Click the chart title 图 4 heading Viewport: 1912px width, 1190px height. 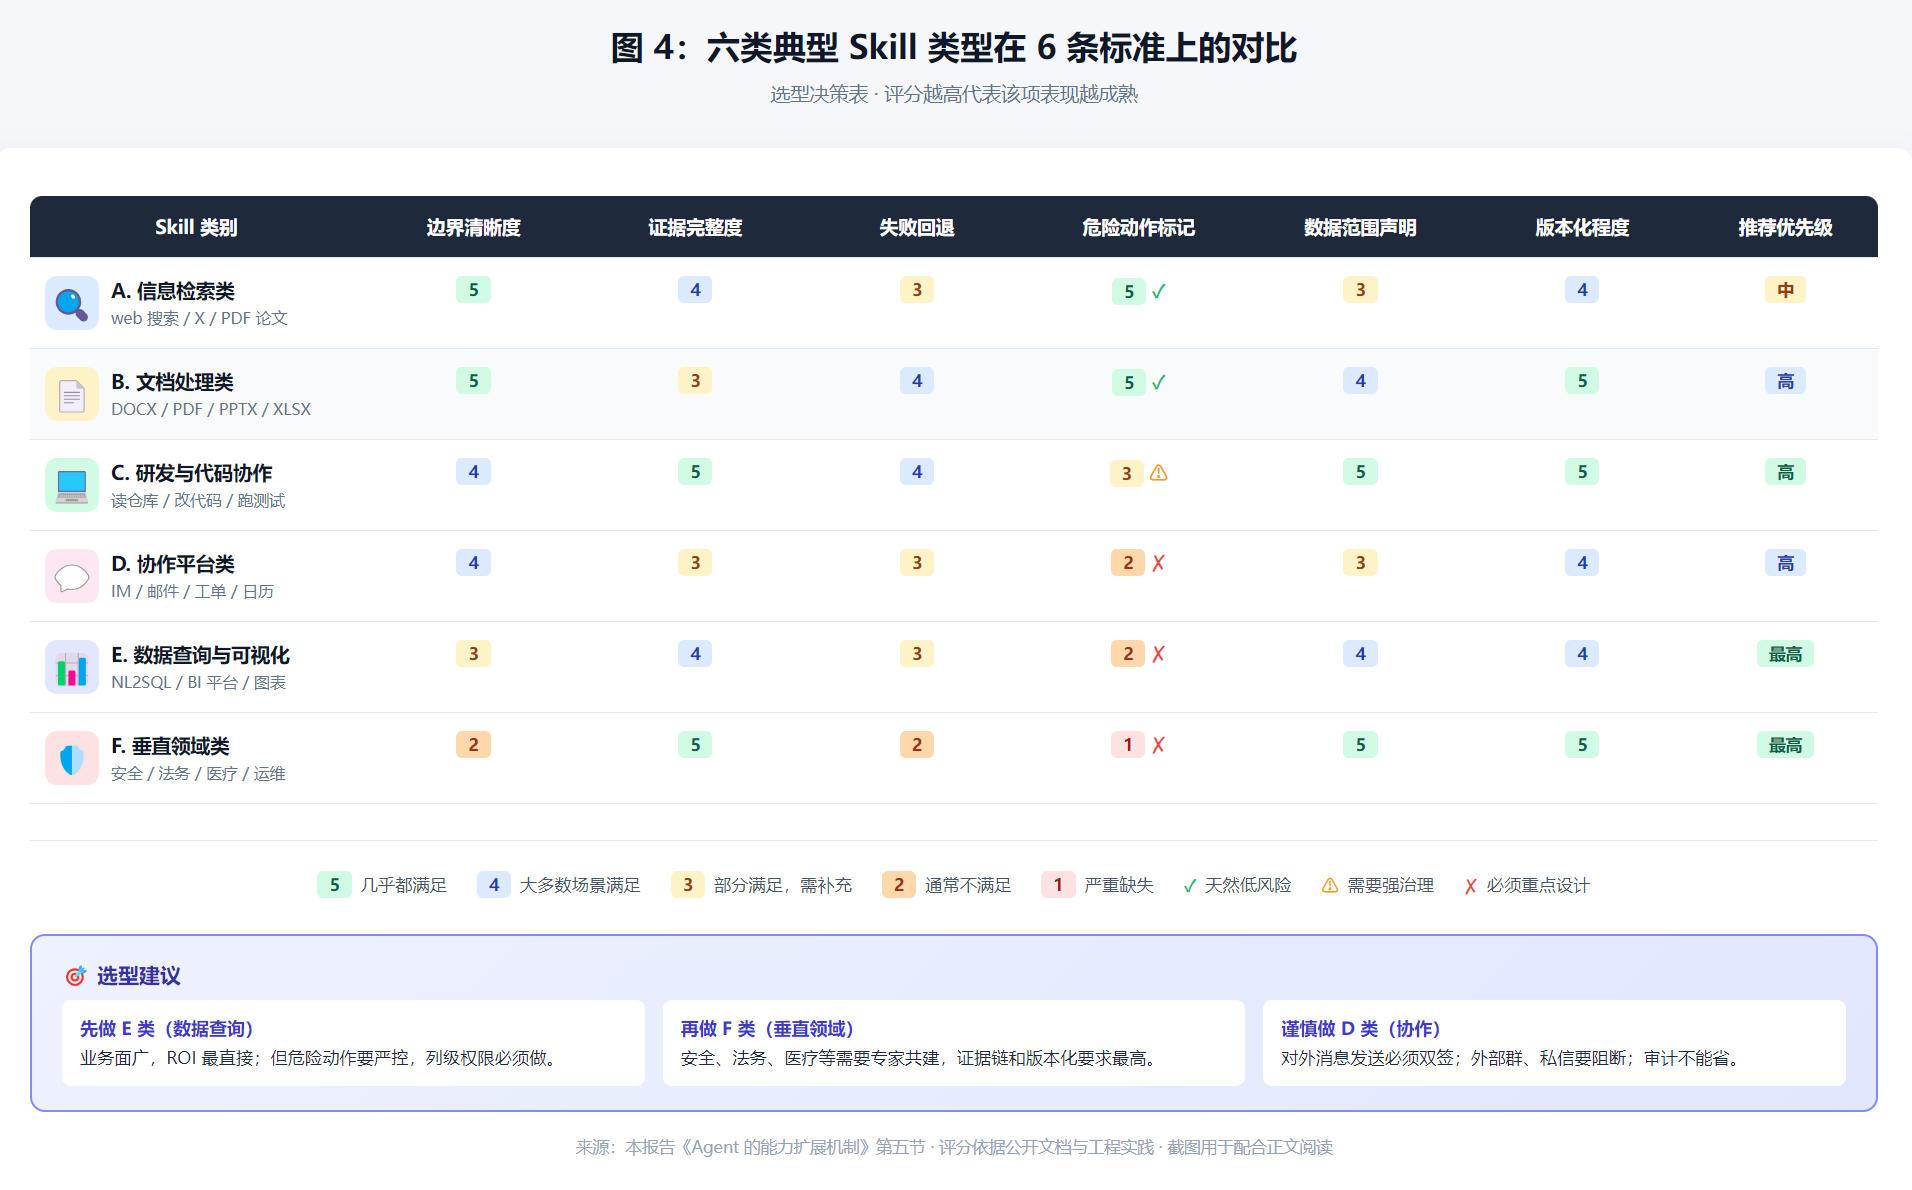[954, 48]
